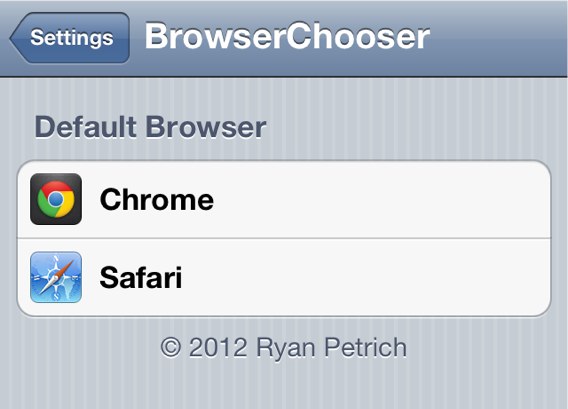The width and height of the screenshot is (568, 409).
Task: Click the Default Browser section header
Action: [150, 127]
